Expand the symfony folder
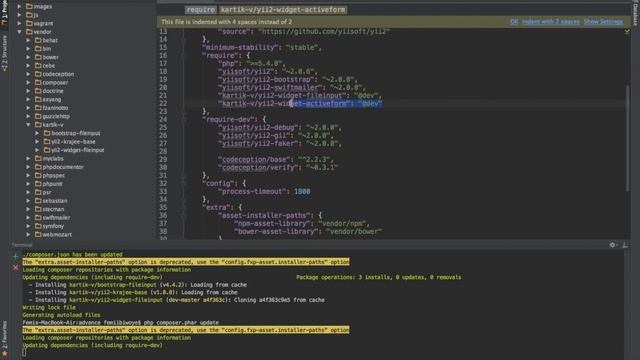This screenshot has width=640, height=360. coord(28,226)
